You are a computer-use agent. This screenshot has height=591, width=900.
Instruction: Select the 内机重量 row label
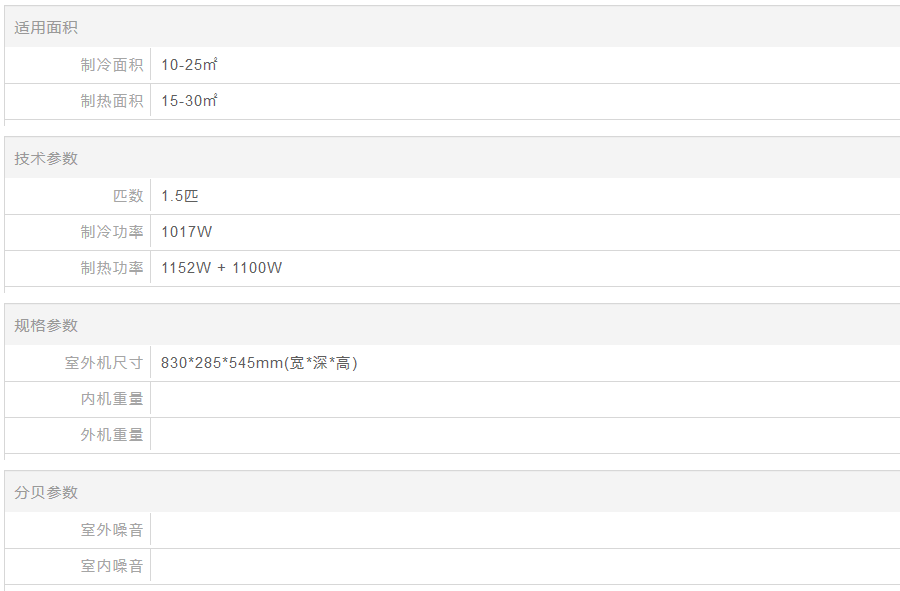(x=112, y=399)
